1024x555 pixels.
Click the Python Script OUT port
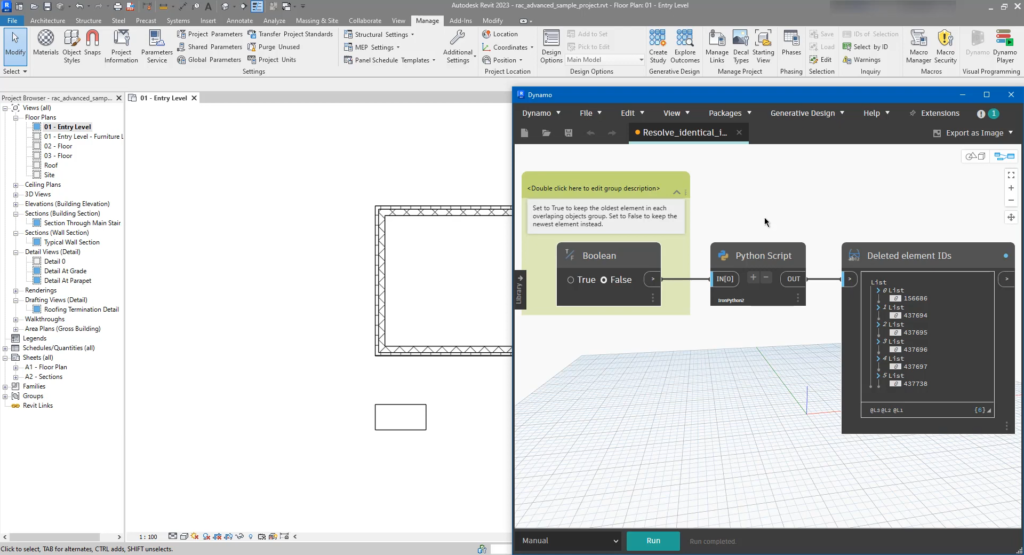pyautogui.click(x=793, y=279)
